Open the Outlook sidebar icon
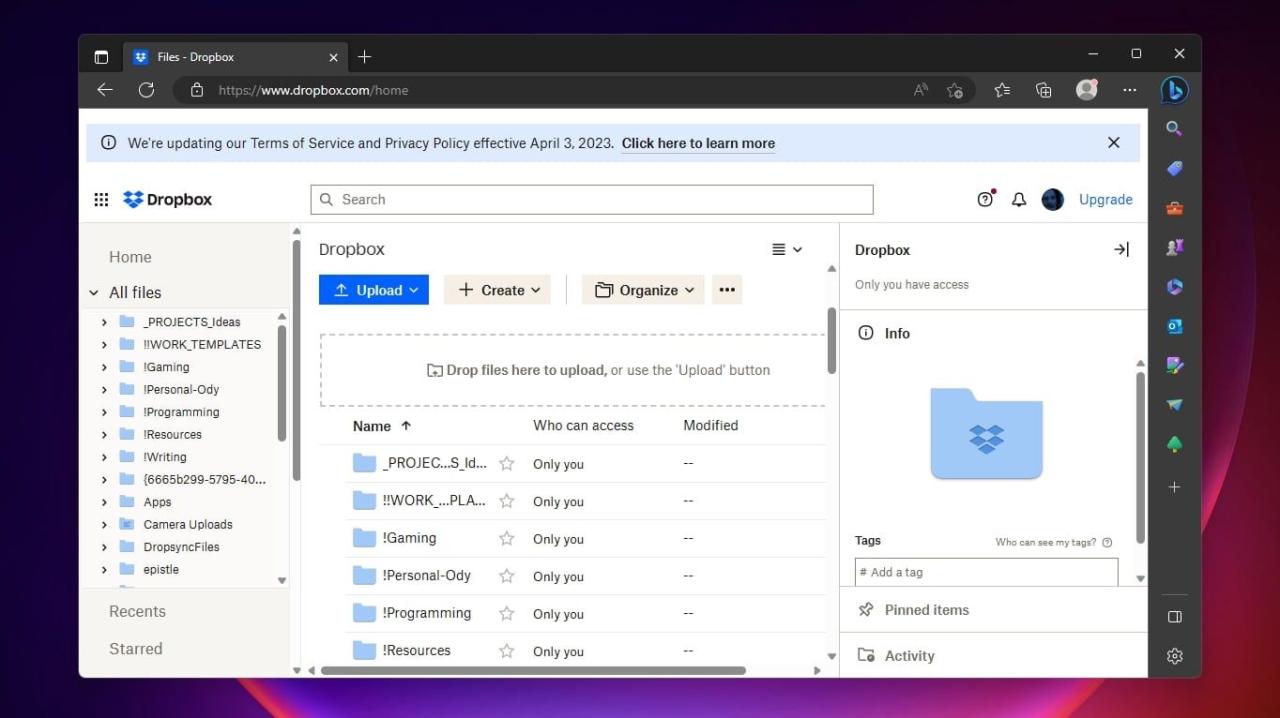The height and width of the screenshot is (718, 1280). [1174, 326]
